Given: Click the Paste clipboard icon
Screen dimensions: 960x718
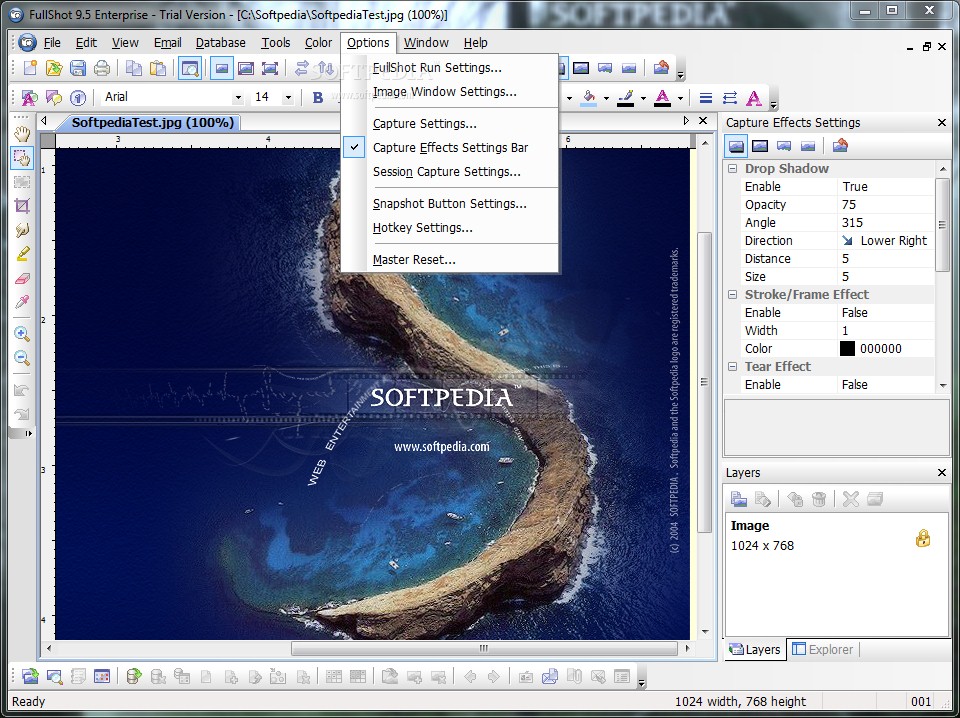Looking at the screenshot, I should pyautogui.click(x=158, y=68).
